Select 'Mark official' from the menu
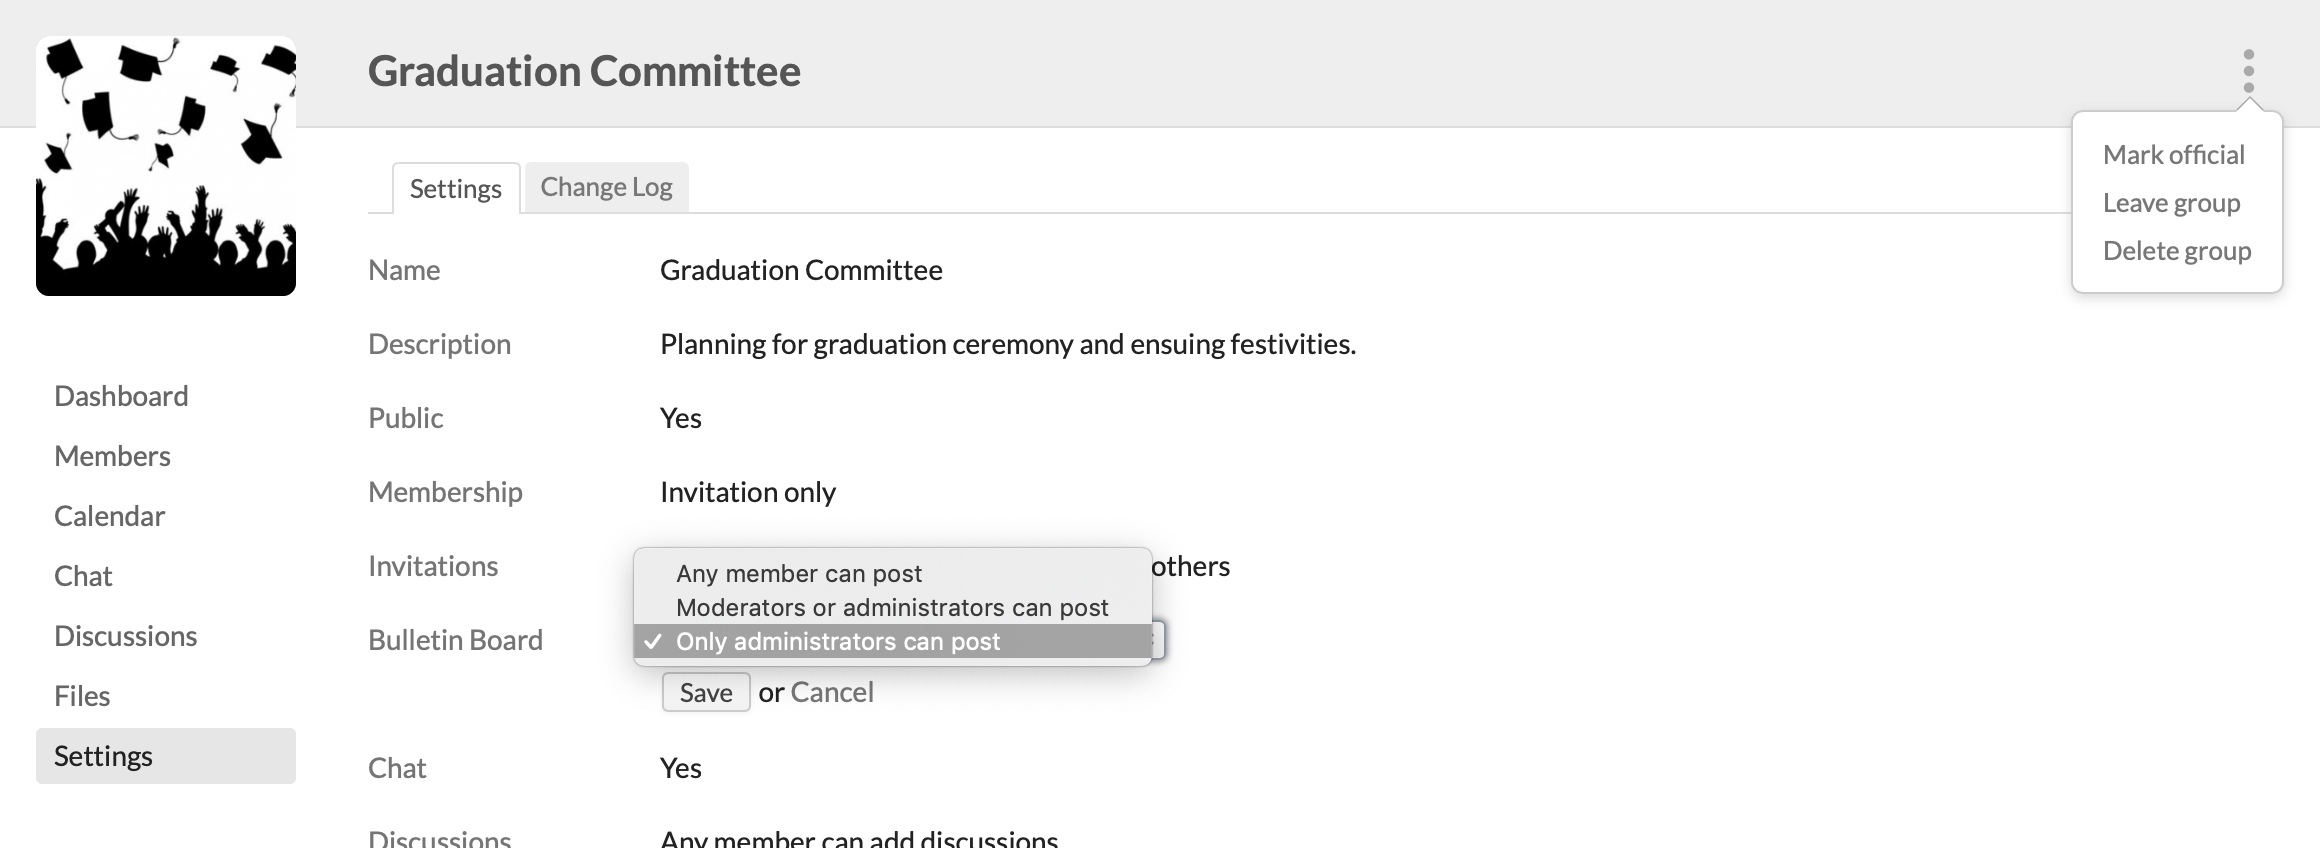The image size is (2320, 848). click(x=2173, y=155)
